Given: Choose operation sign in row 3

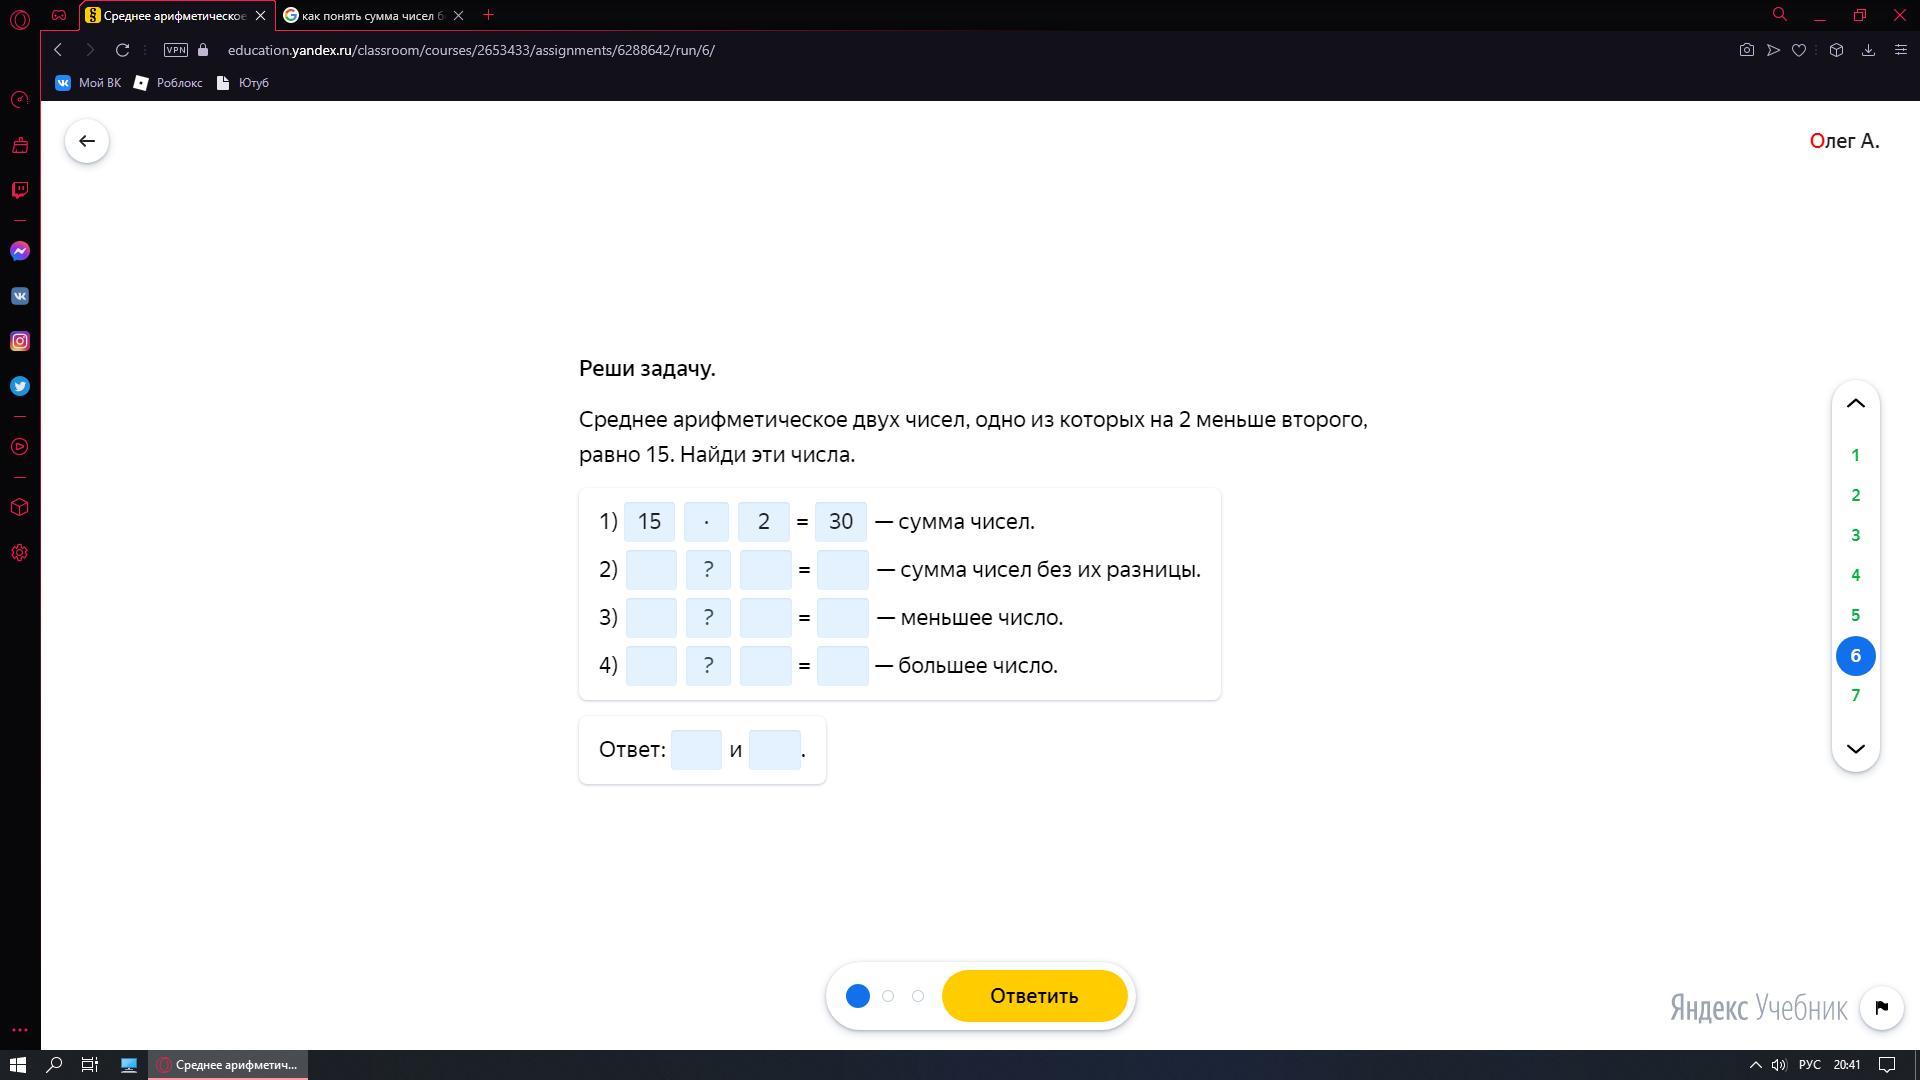Looking at the screenshot, I should (x=708, y=618).
